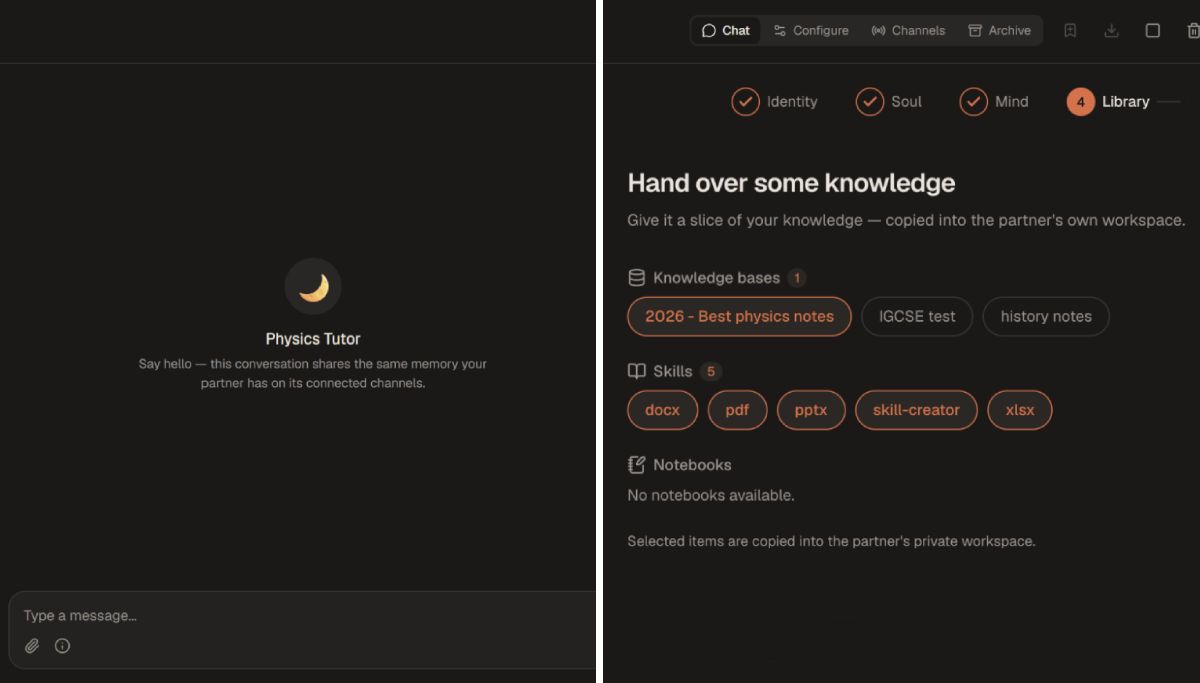Click the bookmark icon in top toolbar
The width and height of the screenshot is (1200, 683).
point(1070,31)
